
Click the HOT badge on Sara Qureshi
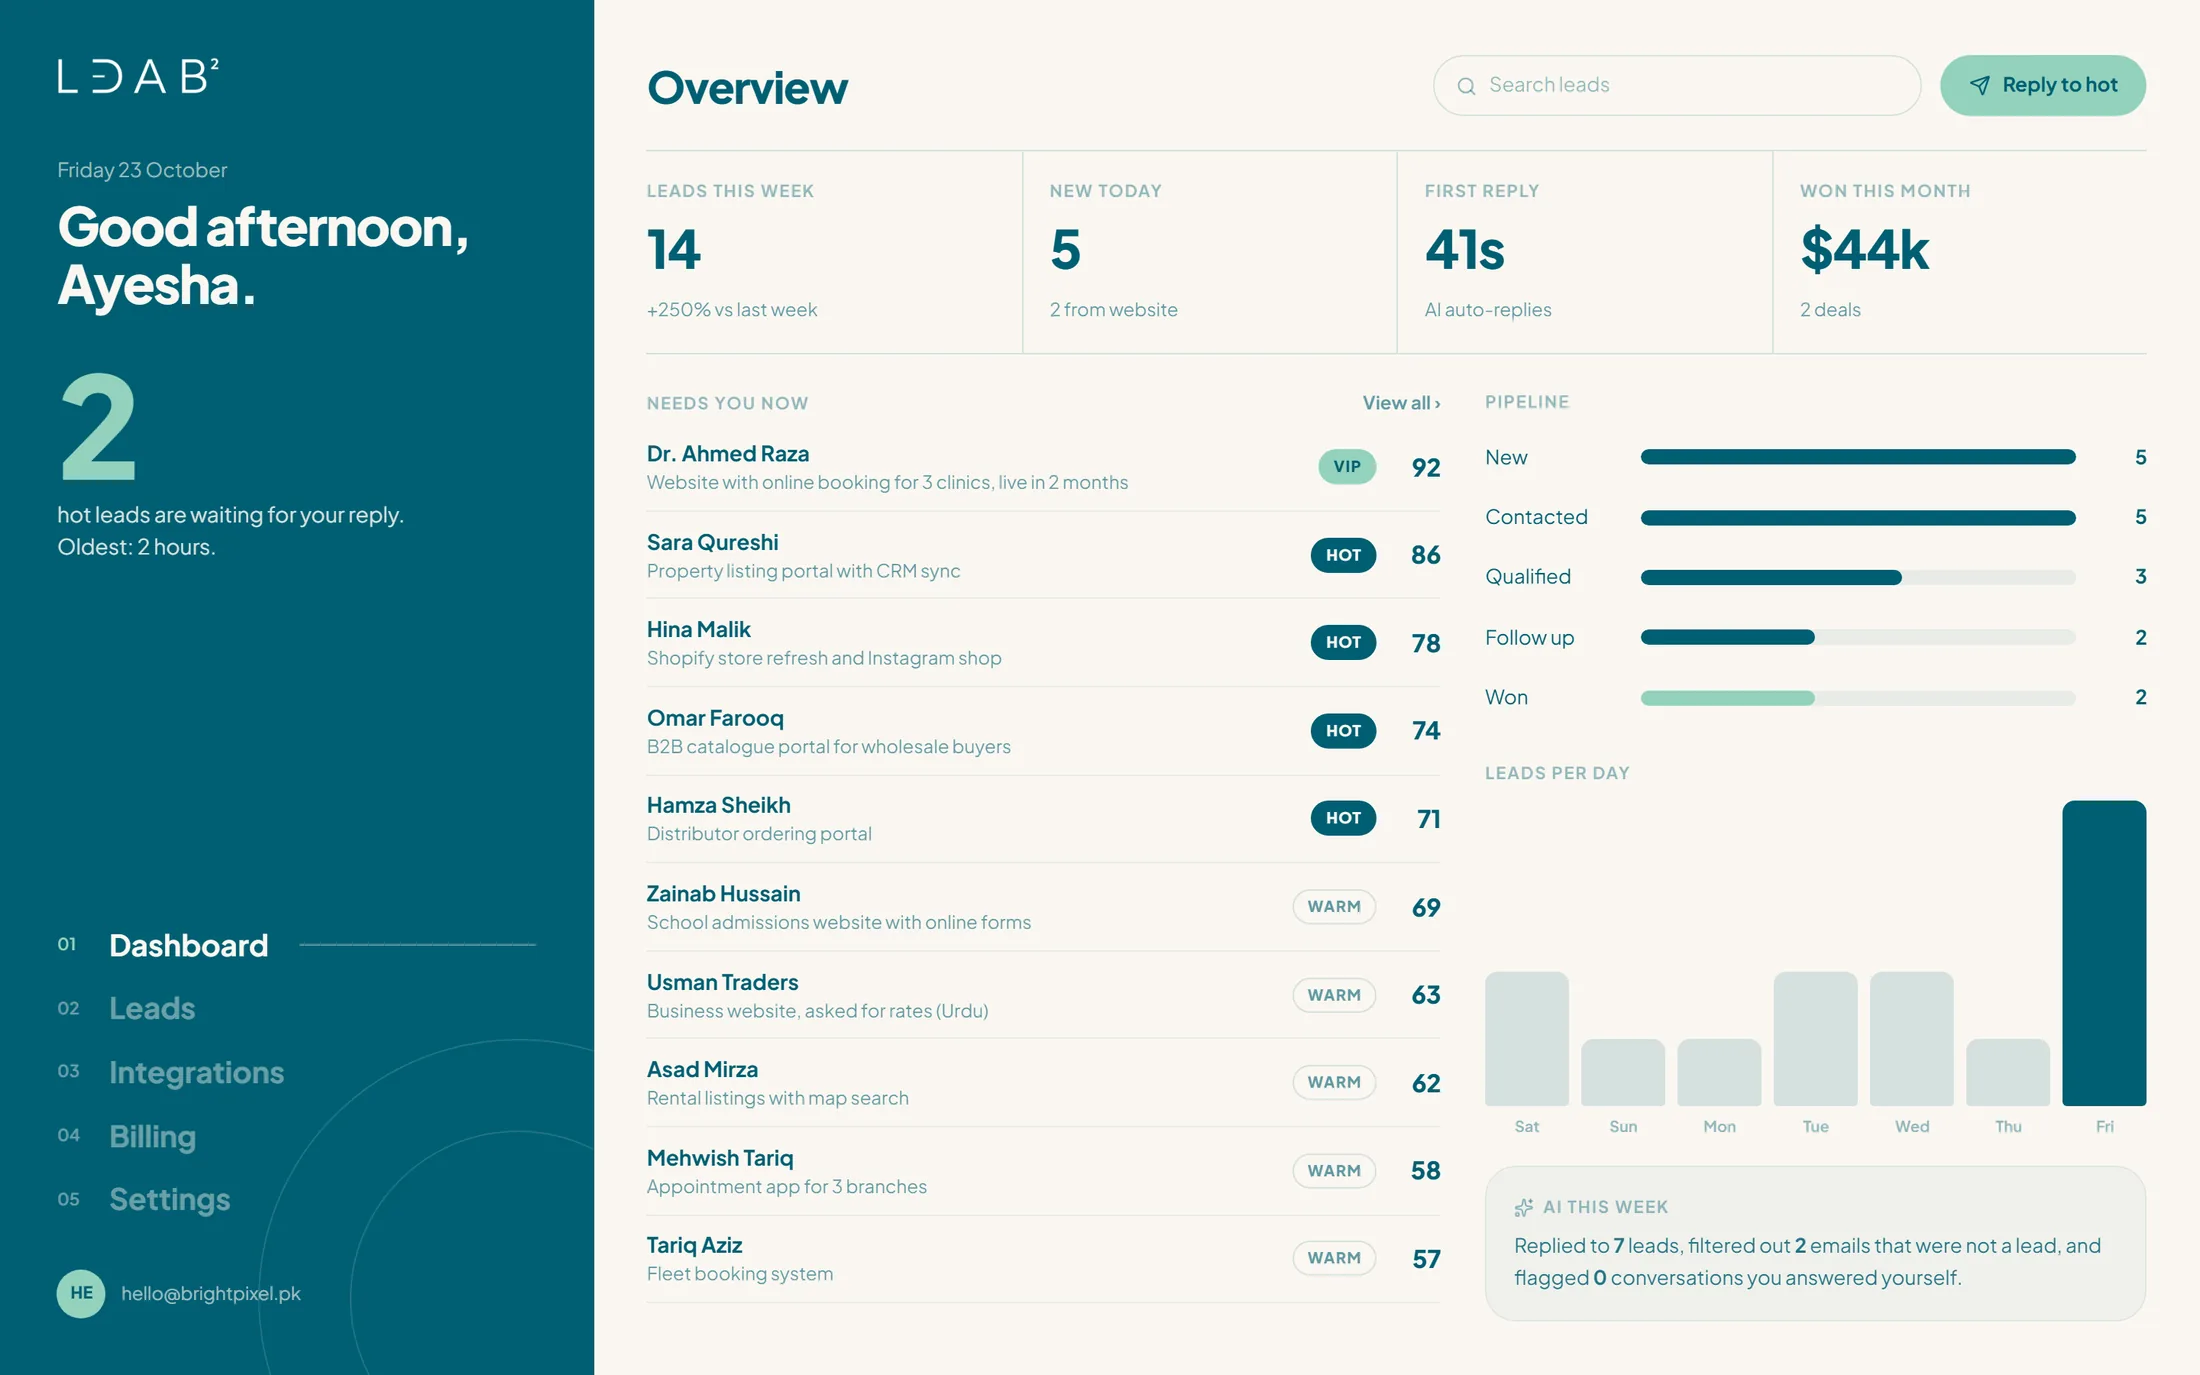(1343, 555)
